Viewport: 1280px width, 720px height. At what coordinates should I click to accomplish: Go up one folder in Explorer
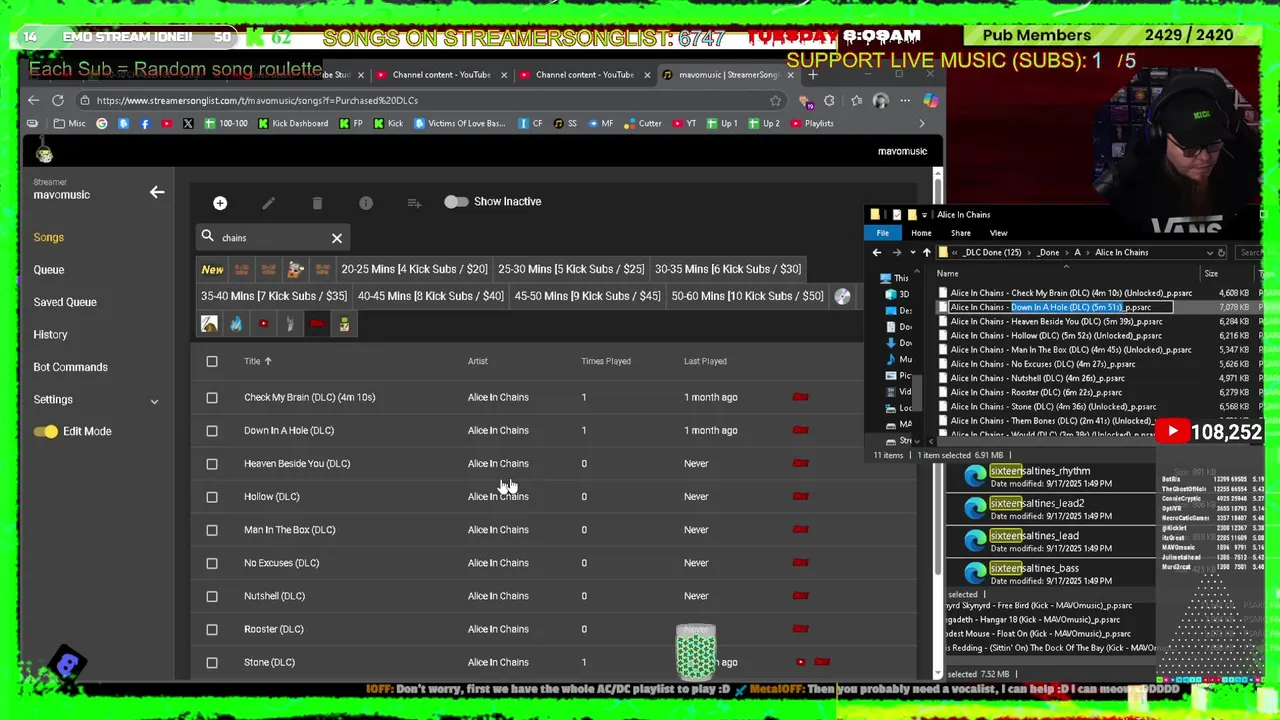pyautogui.click(x=927, y=253)
